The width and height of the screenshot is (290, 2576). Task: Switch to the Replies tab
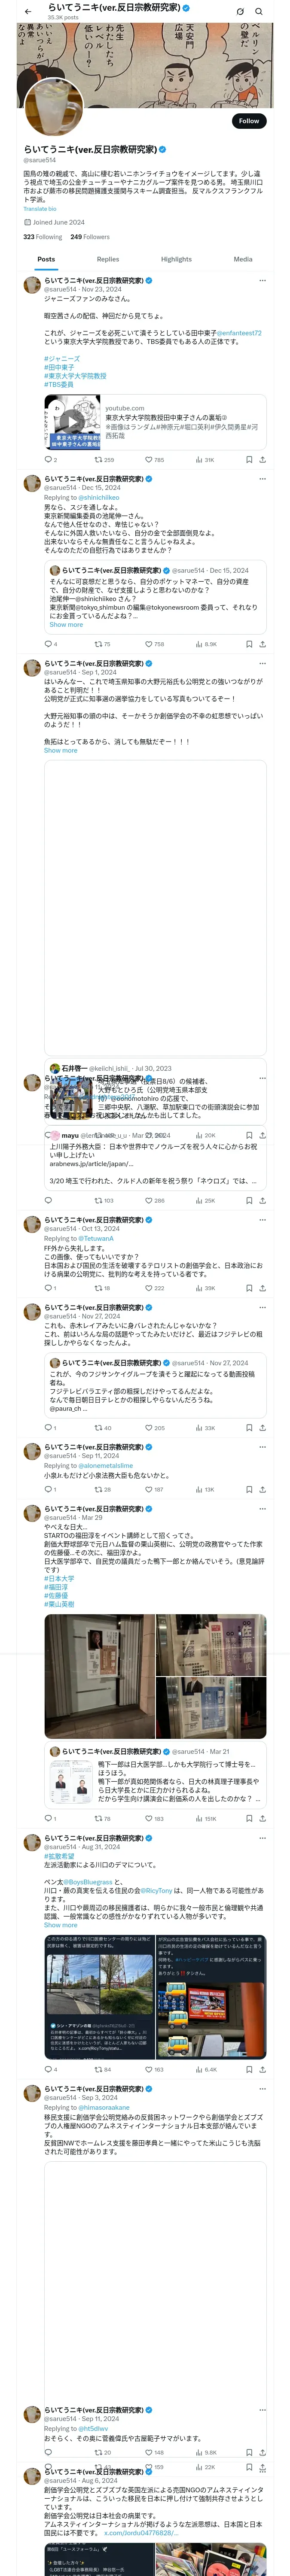tap(108, 259)
